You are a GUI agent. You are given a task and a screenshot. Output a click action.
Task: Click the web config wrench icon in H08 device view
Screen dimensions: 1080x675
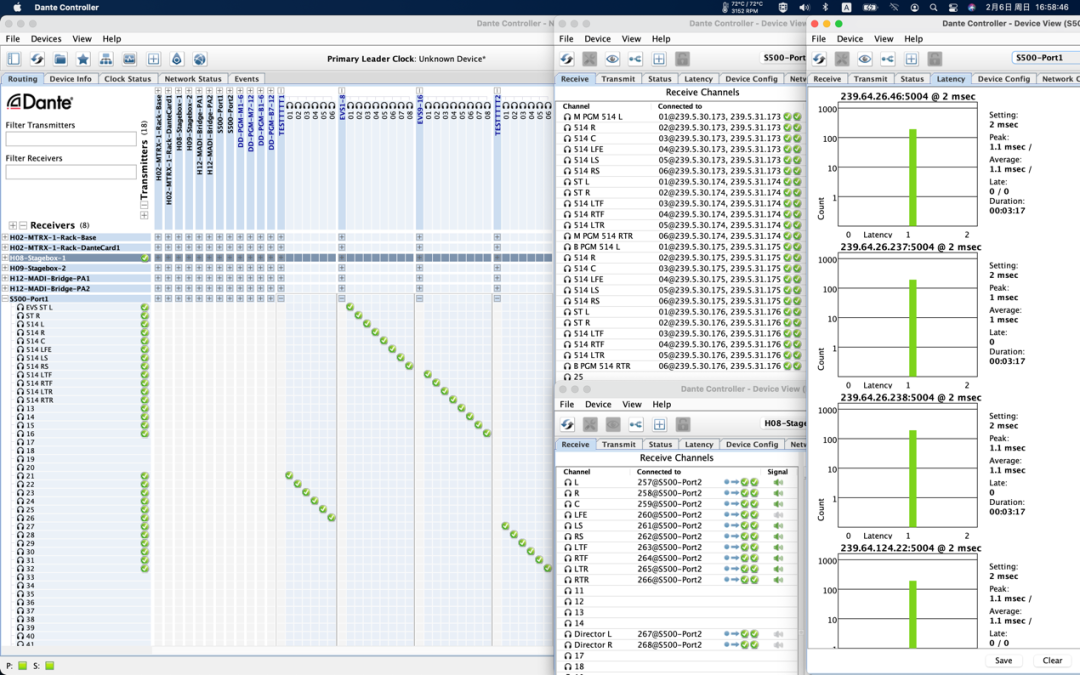tap(590, 424)
